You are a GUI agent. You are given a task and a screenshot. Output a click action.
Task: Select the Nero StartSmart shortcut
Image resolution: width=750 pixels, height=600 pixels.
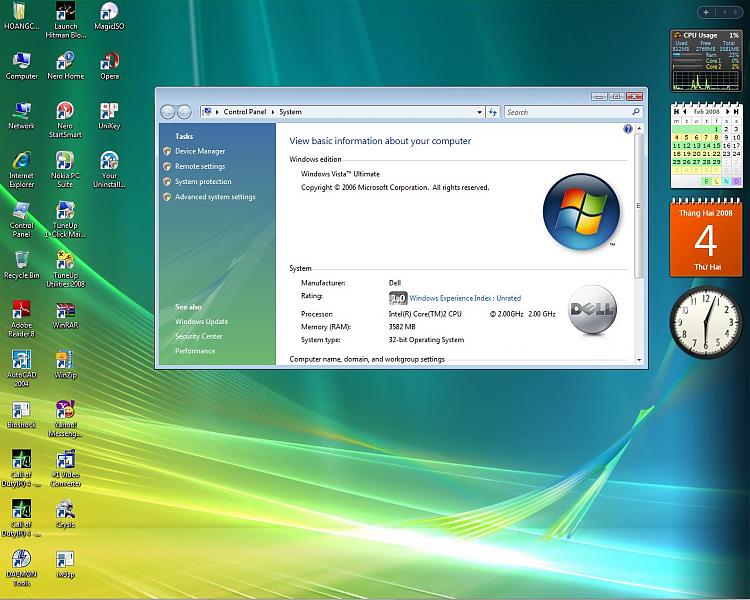tap(65, 112)
